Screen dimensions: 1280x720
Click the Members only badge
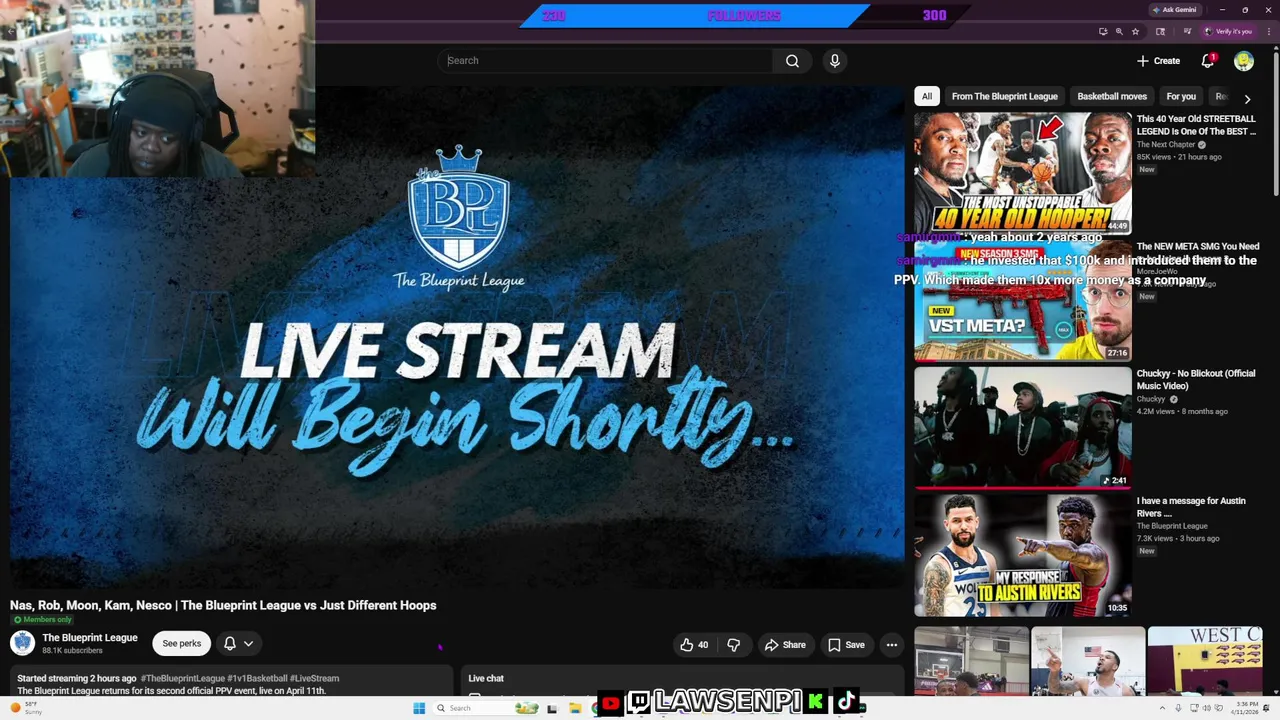(x=42, y=620)
